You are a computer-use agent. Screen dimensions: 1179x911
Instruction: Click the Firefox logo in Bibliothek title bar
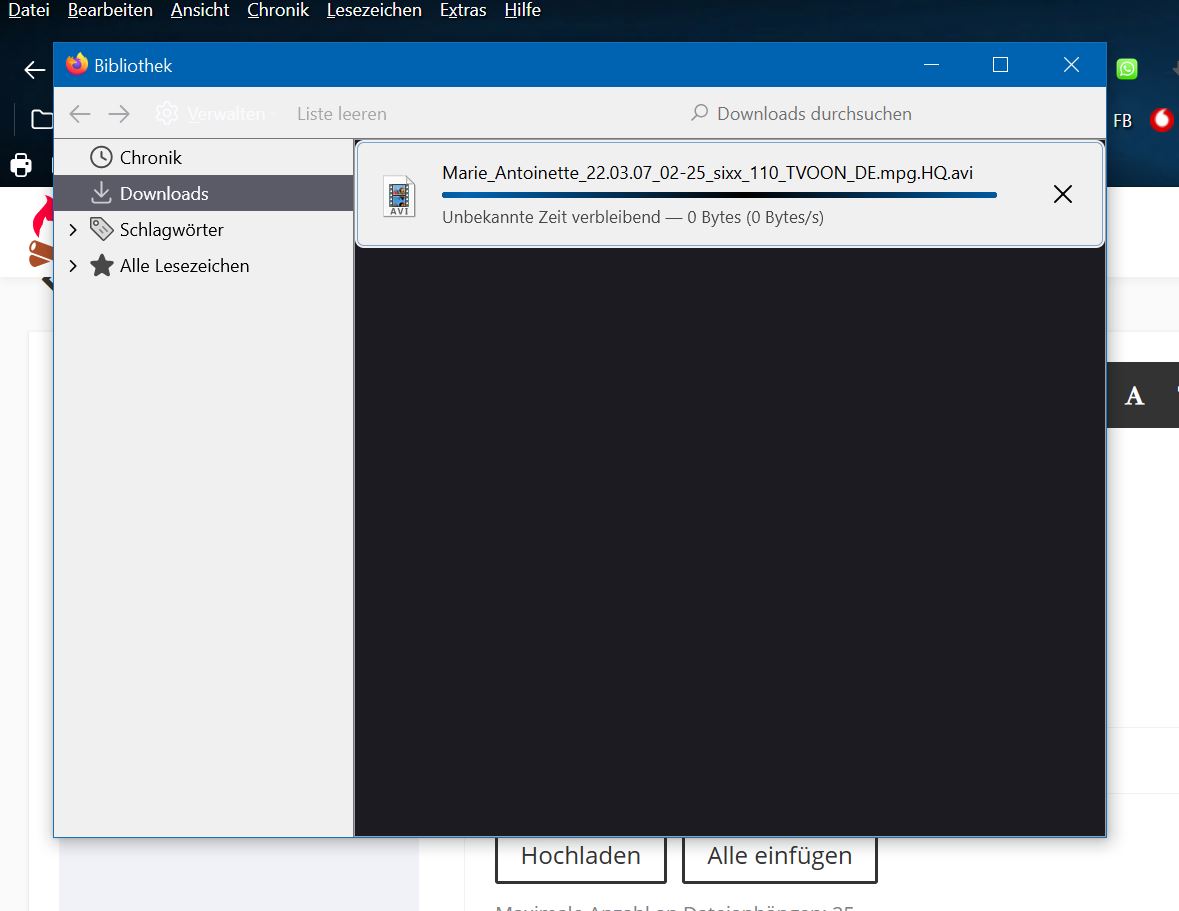pos(77,65)
